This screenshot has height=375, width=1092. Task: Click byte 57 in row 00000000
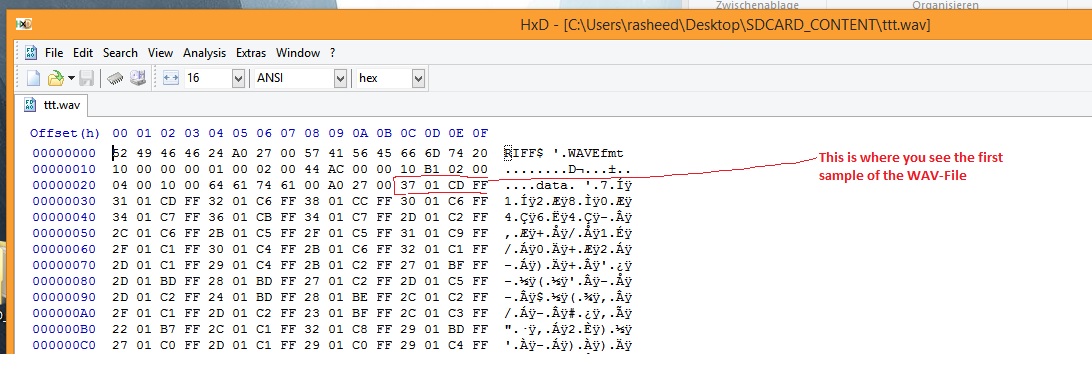coord(311,153)
